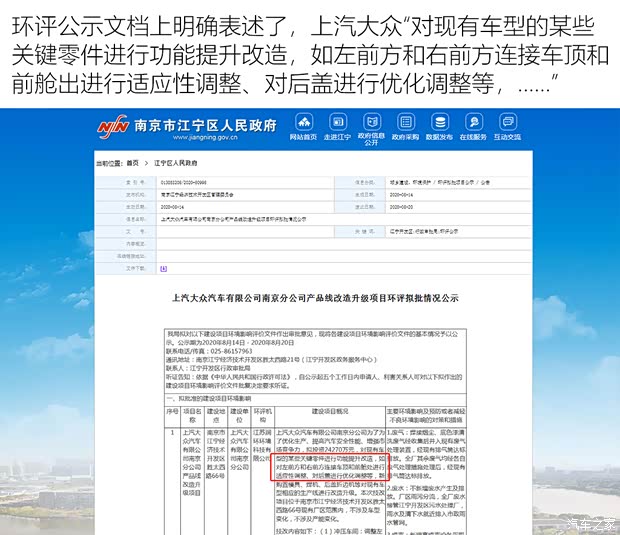Open the 政府采购 navigation icon
Image resolution: width=620 pixels, height=535 pixels.
coord(406,122)
